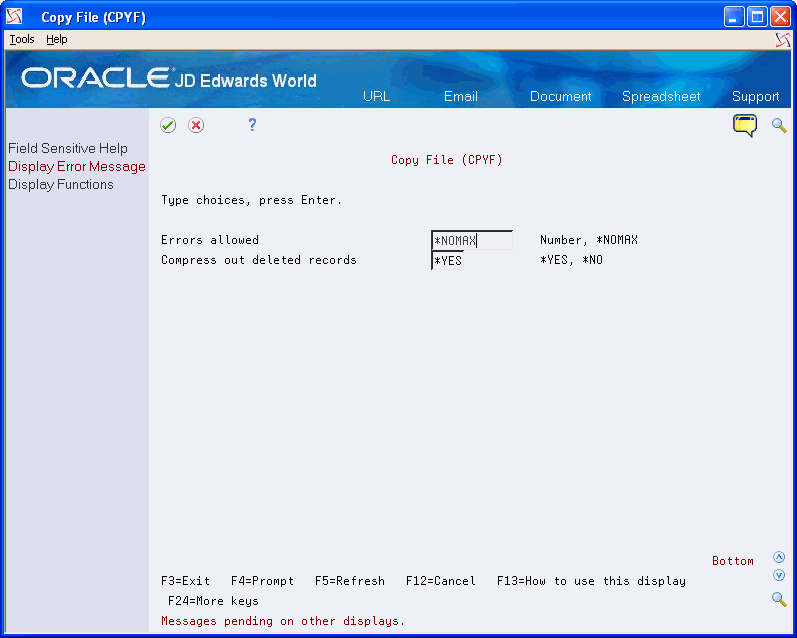
Task: Maximize the Copy File window
Action: pos(757,17)
